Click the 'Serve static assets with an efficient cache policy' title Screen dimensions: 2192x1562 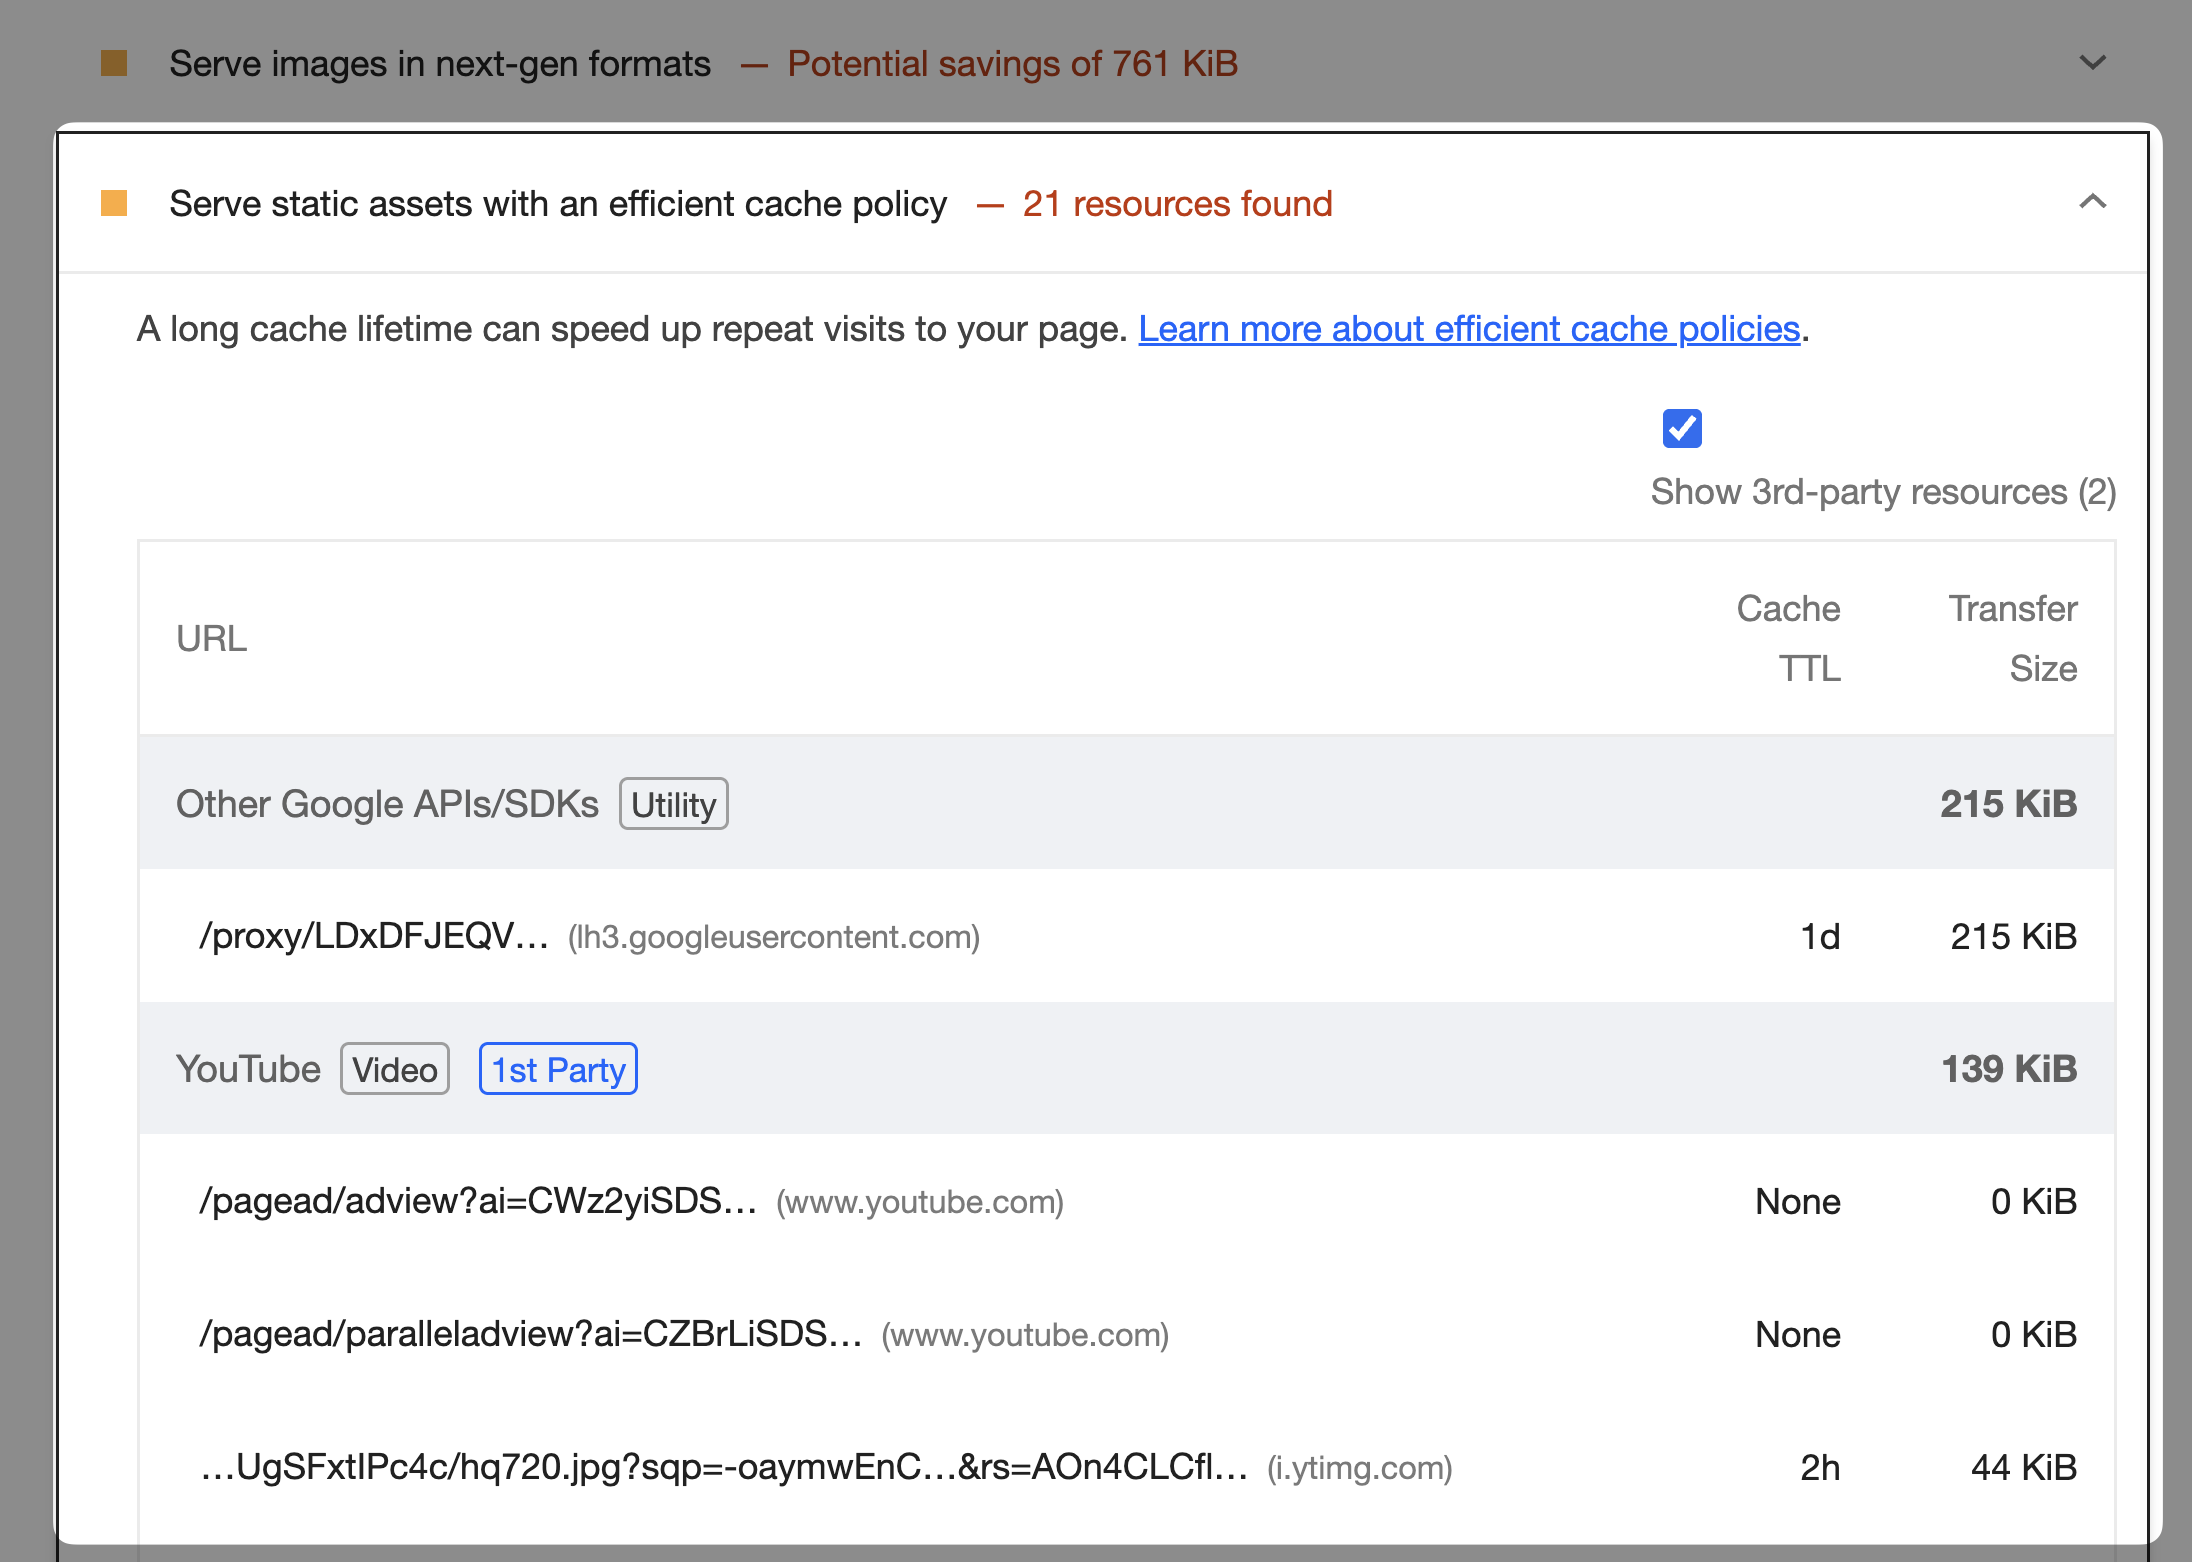(558, 204)
